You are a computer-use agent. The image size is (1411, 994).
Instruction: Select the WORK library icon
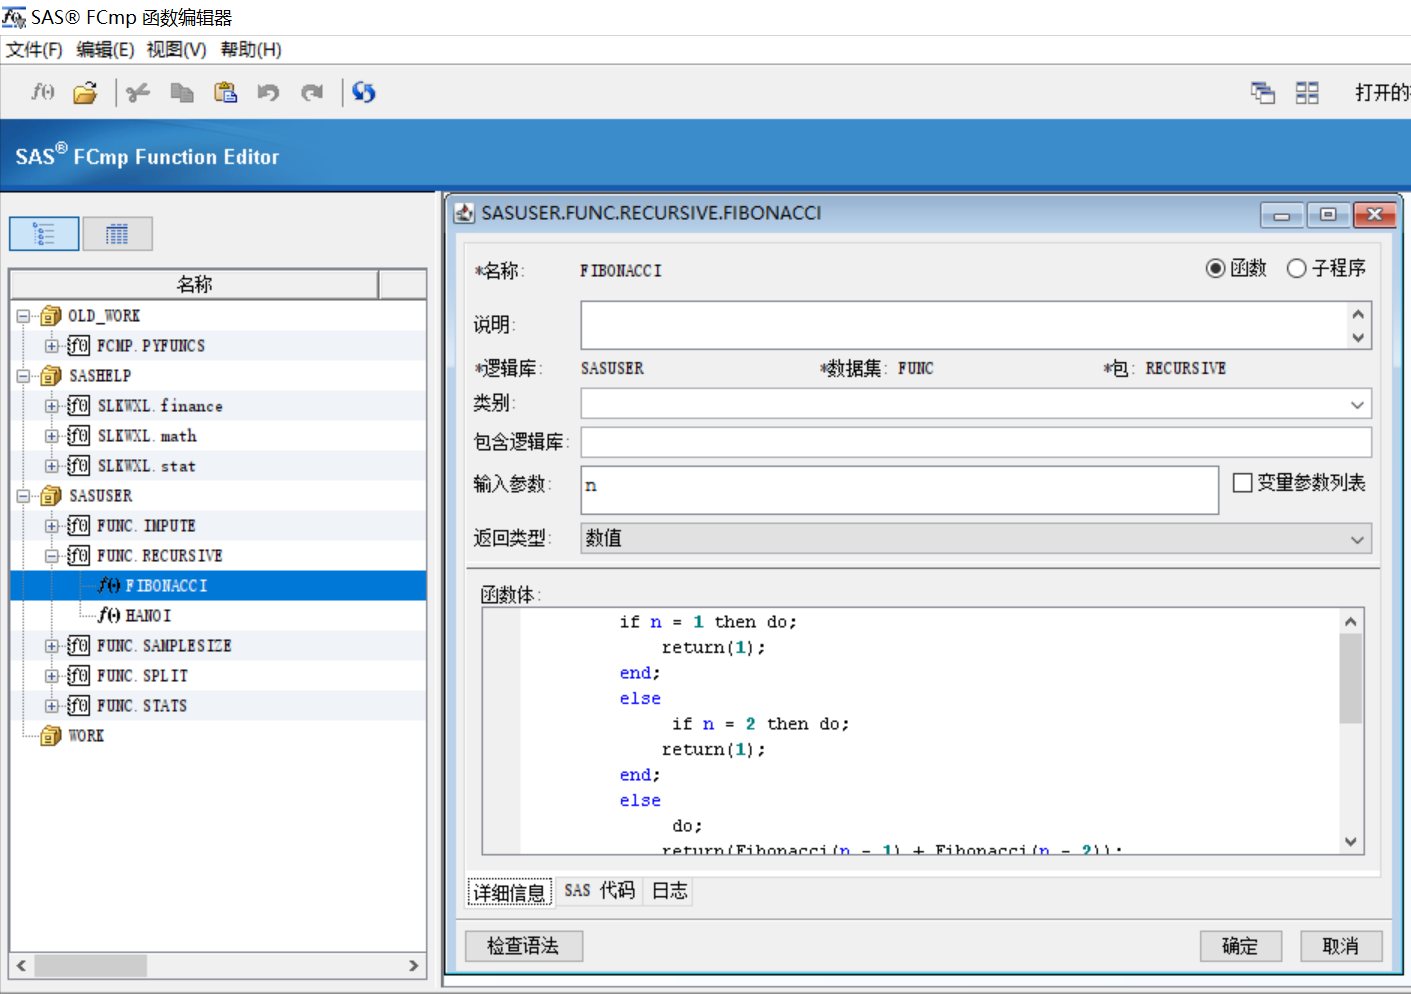pos(51,736)
